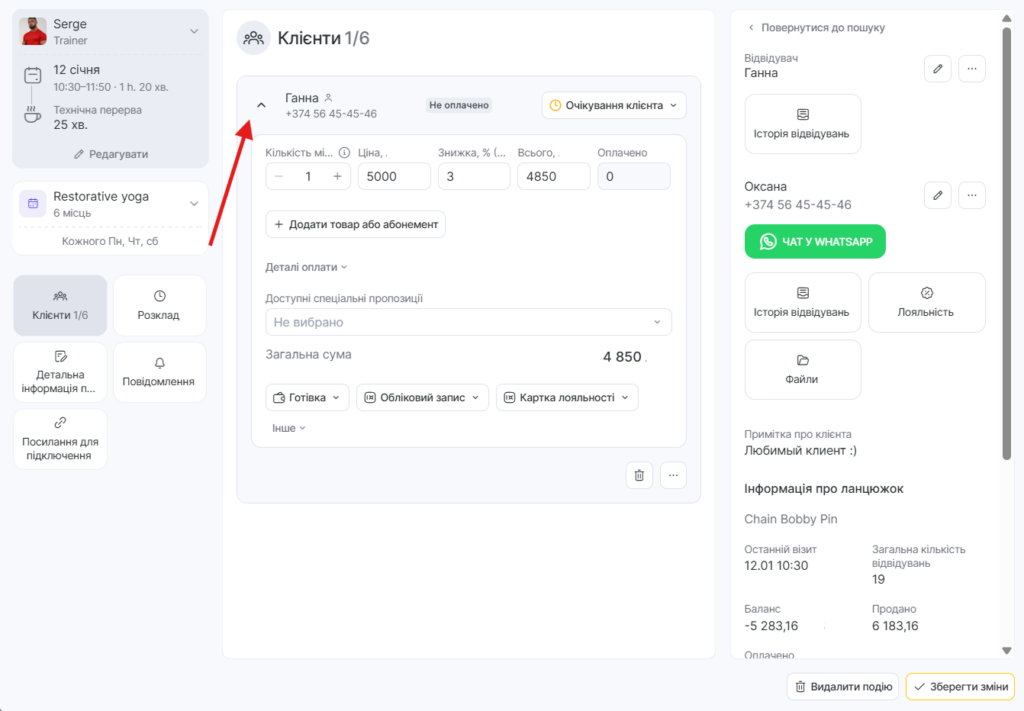The image size is (1024, 711).
Task: Click the pencil edit icon beside Оксана
Action: point(937,195)
